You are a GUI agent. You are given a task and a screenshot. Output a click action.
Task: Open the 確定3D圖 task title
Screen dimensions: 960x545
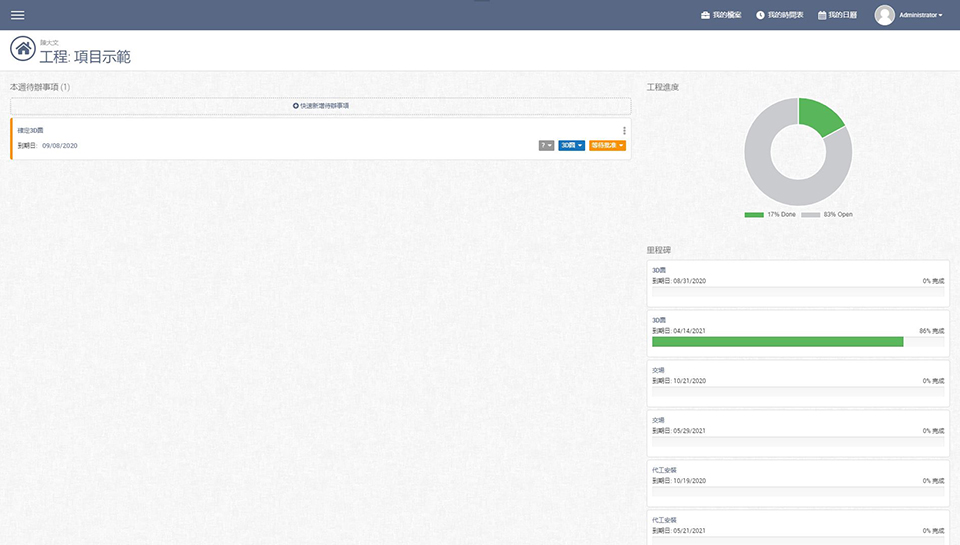tap(30, 131)
